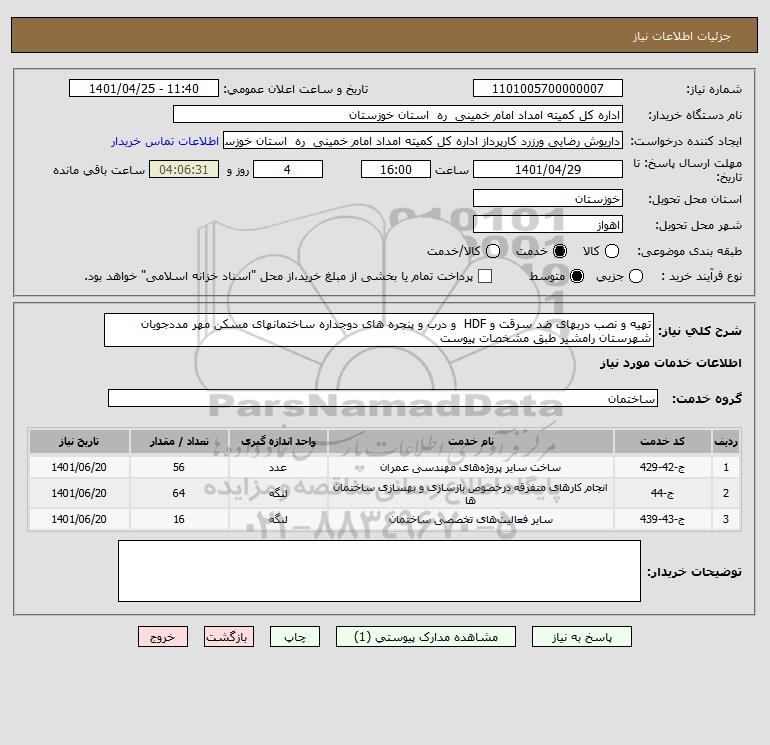This screenshot has height=745, width=770.
Task: Click the general need description text box
Action: [379, 331]
